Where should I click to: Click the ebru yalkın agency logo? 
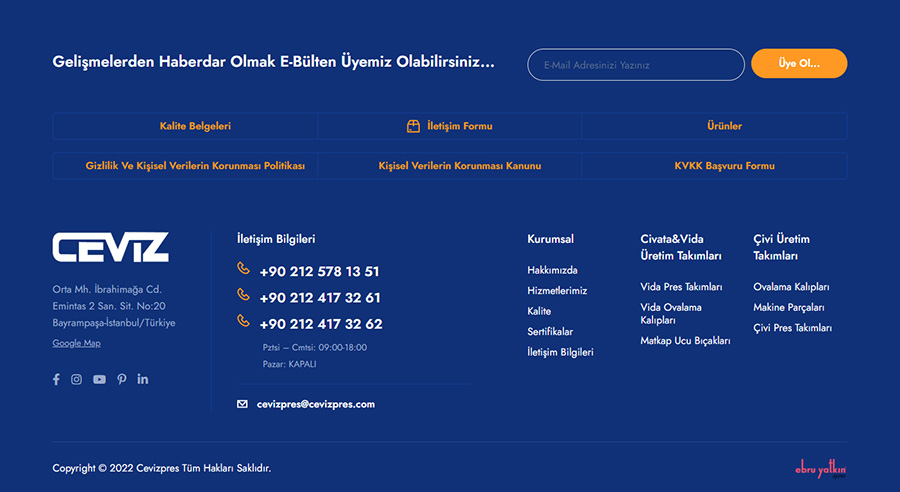[820, 470]
